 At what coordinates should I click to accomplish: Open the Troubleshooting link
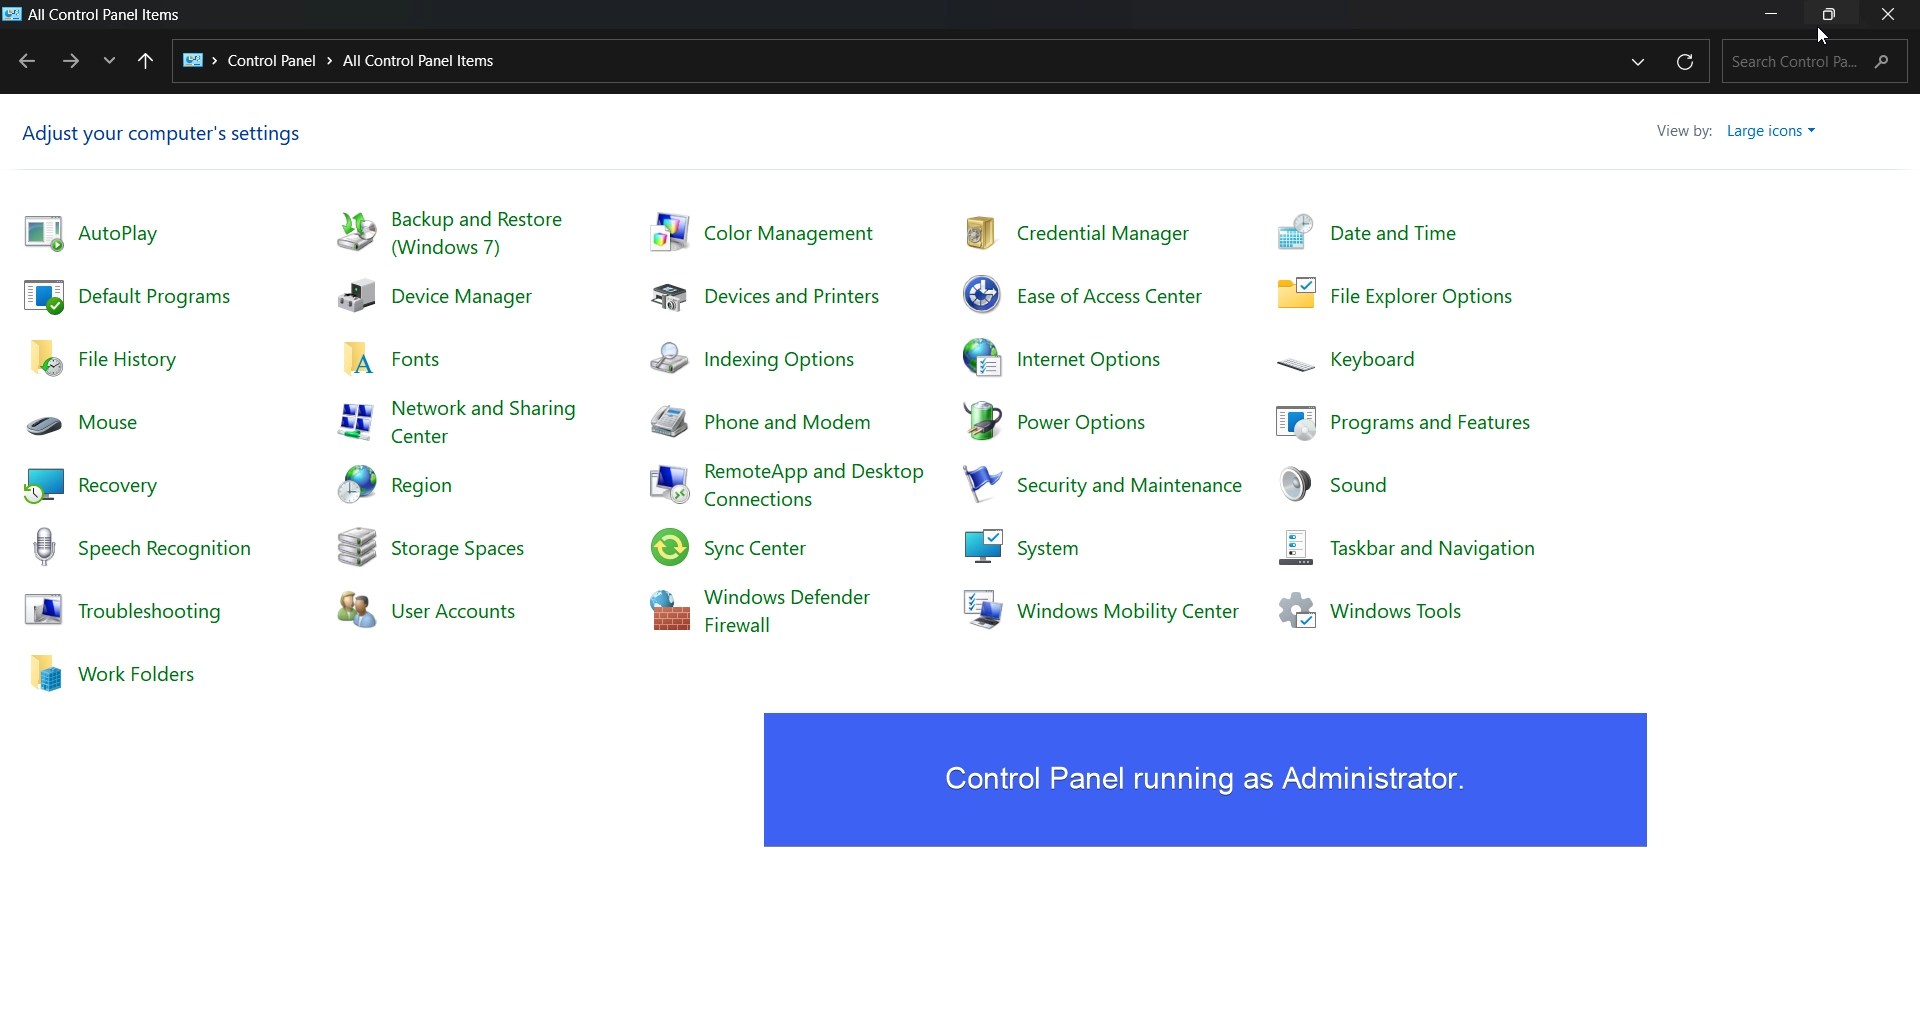tap(149, 613)
